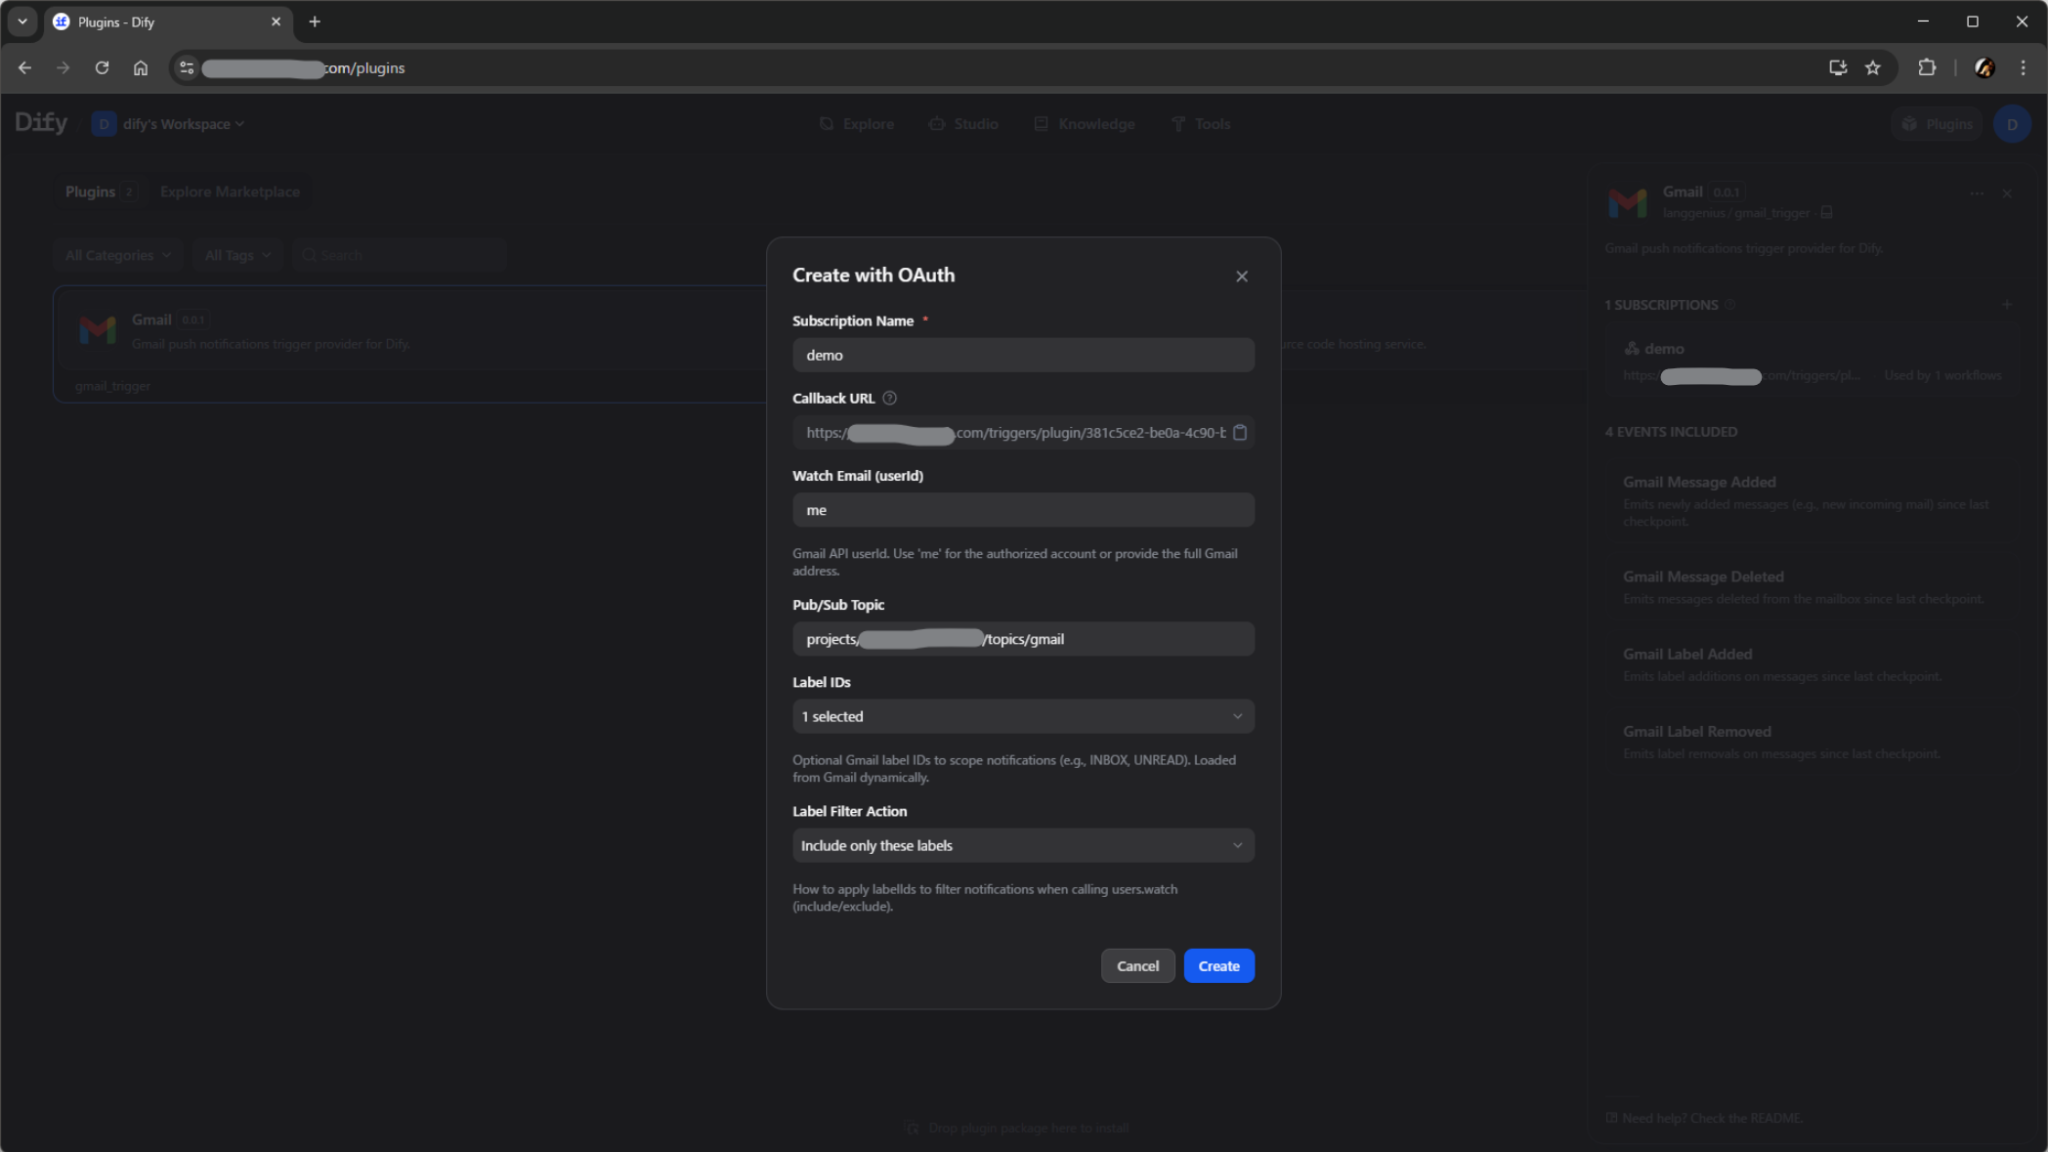Open the Tools section icon in the navbar

1177,123
